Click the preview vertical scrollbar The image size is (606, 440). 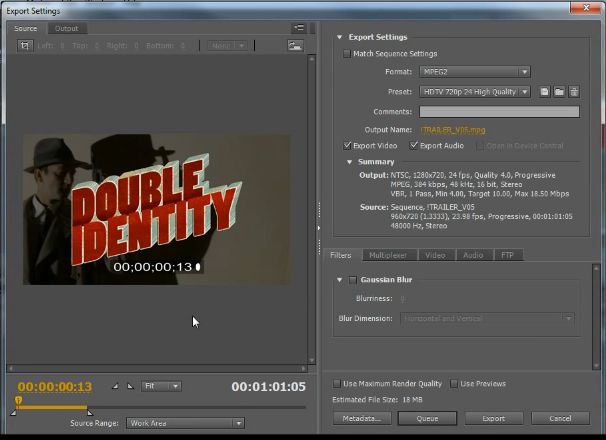point(312,209)
